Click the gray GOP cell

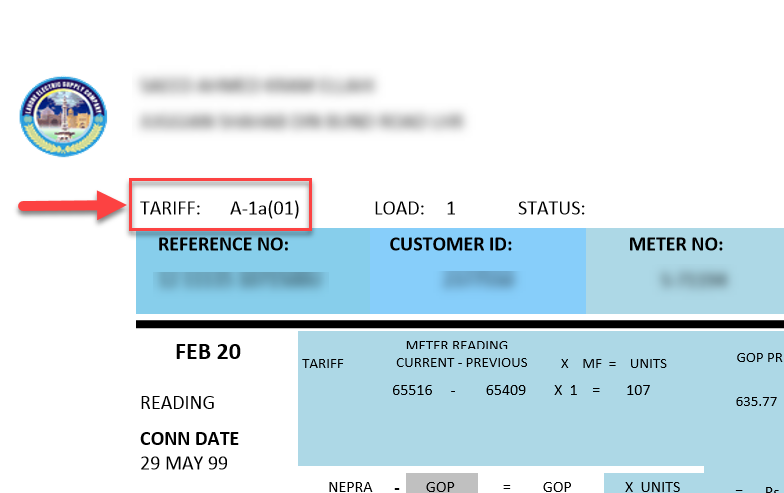click(442, 484)
